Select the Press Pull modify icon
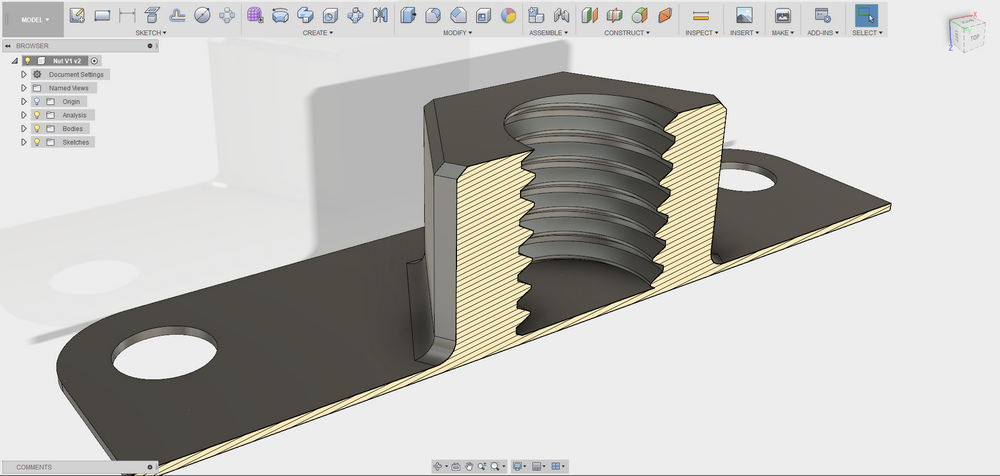The image size is (1000, 476). tap(408, 15)
